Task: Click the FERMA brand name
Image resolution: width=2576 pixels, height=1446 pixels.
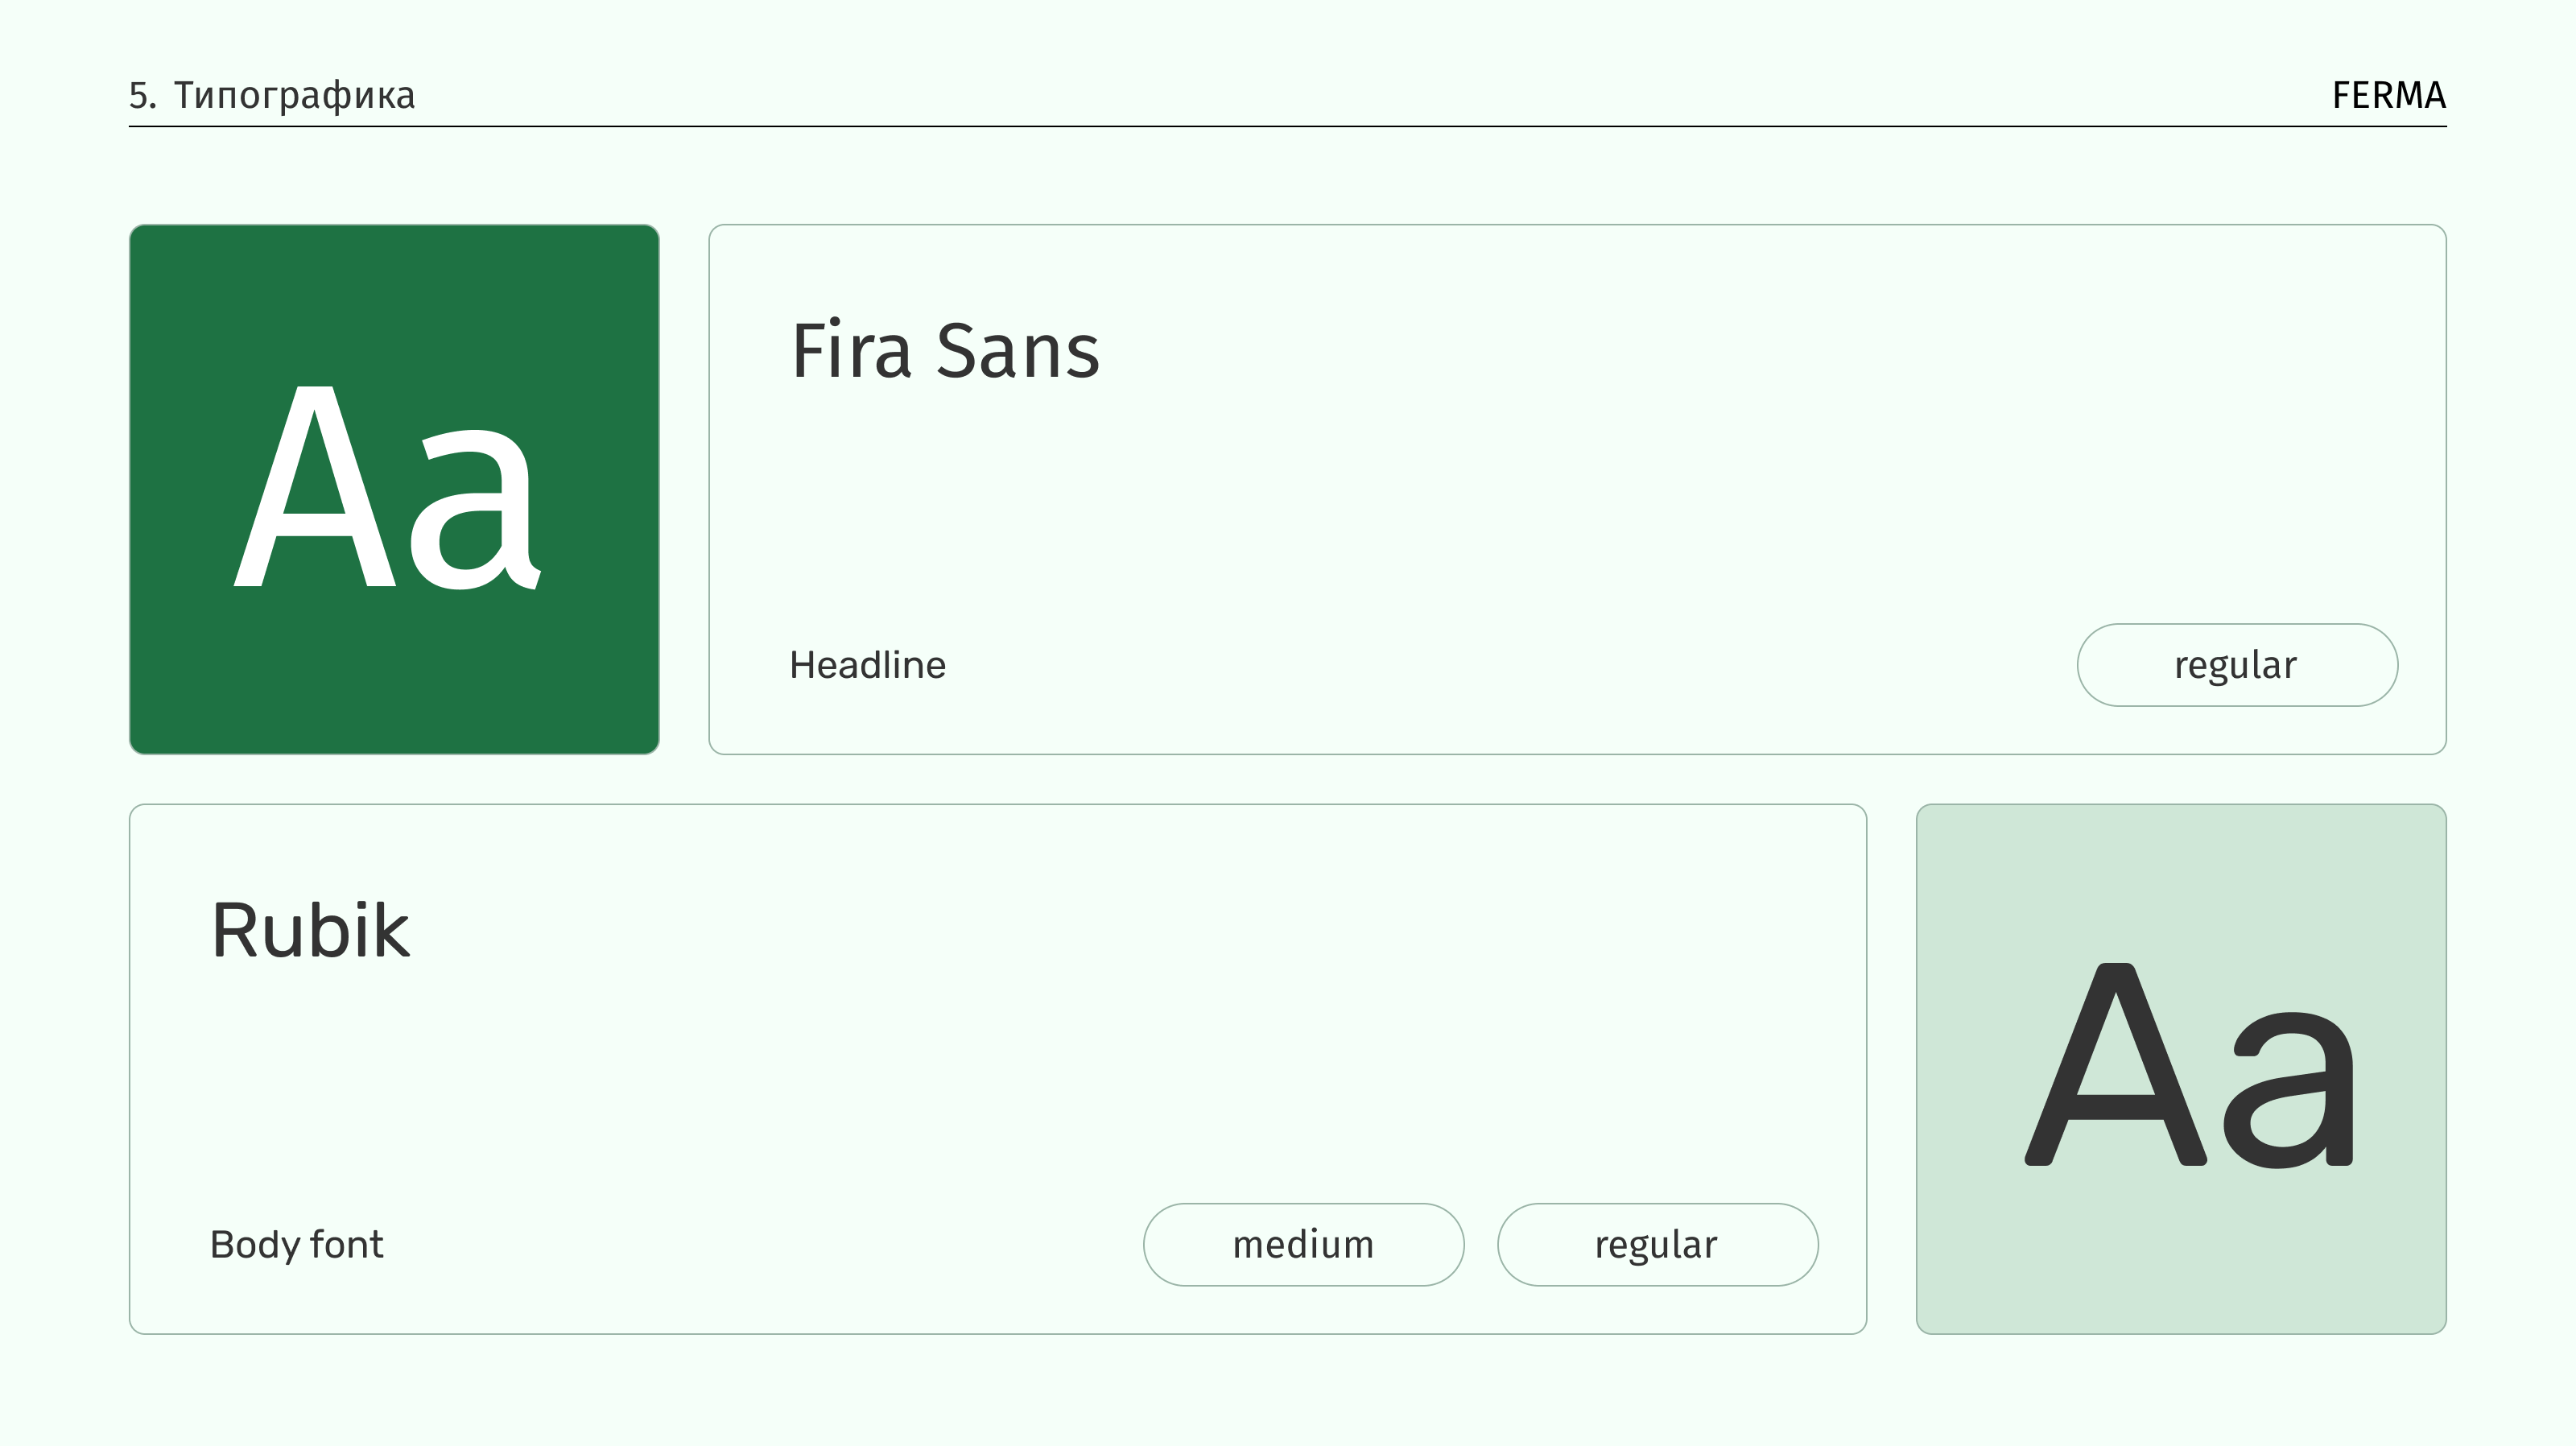Action: [x=2388, y=95]
